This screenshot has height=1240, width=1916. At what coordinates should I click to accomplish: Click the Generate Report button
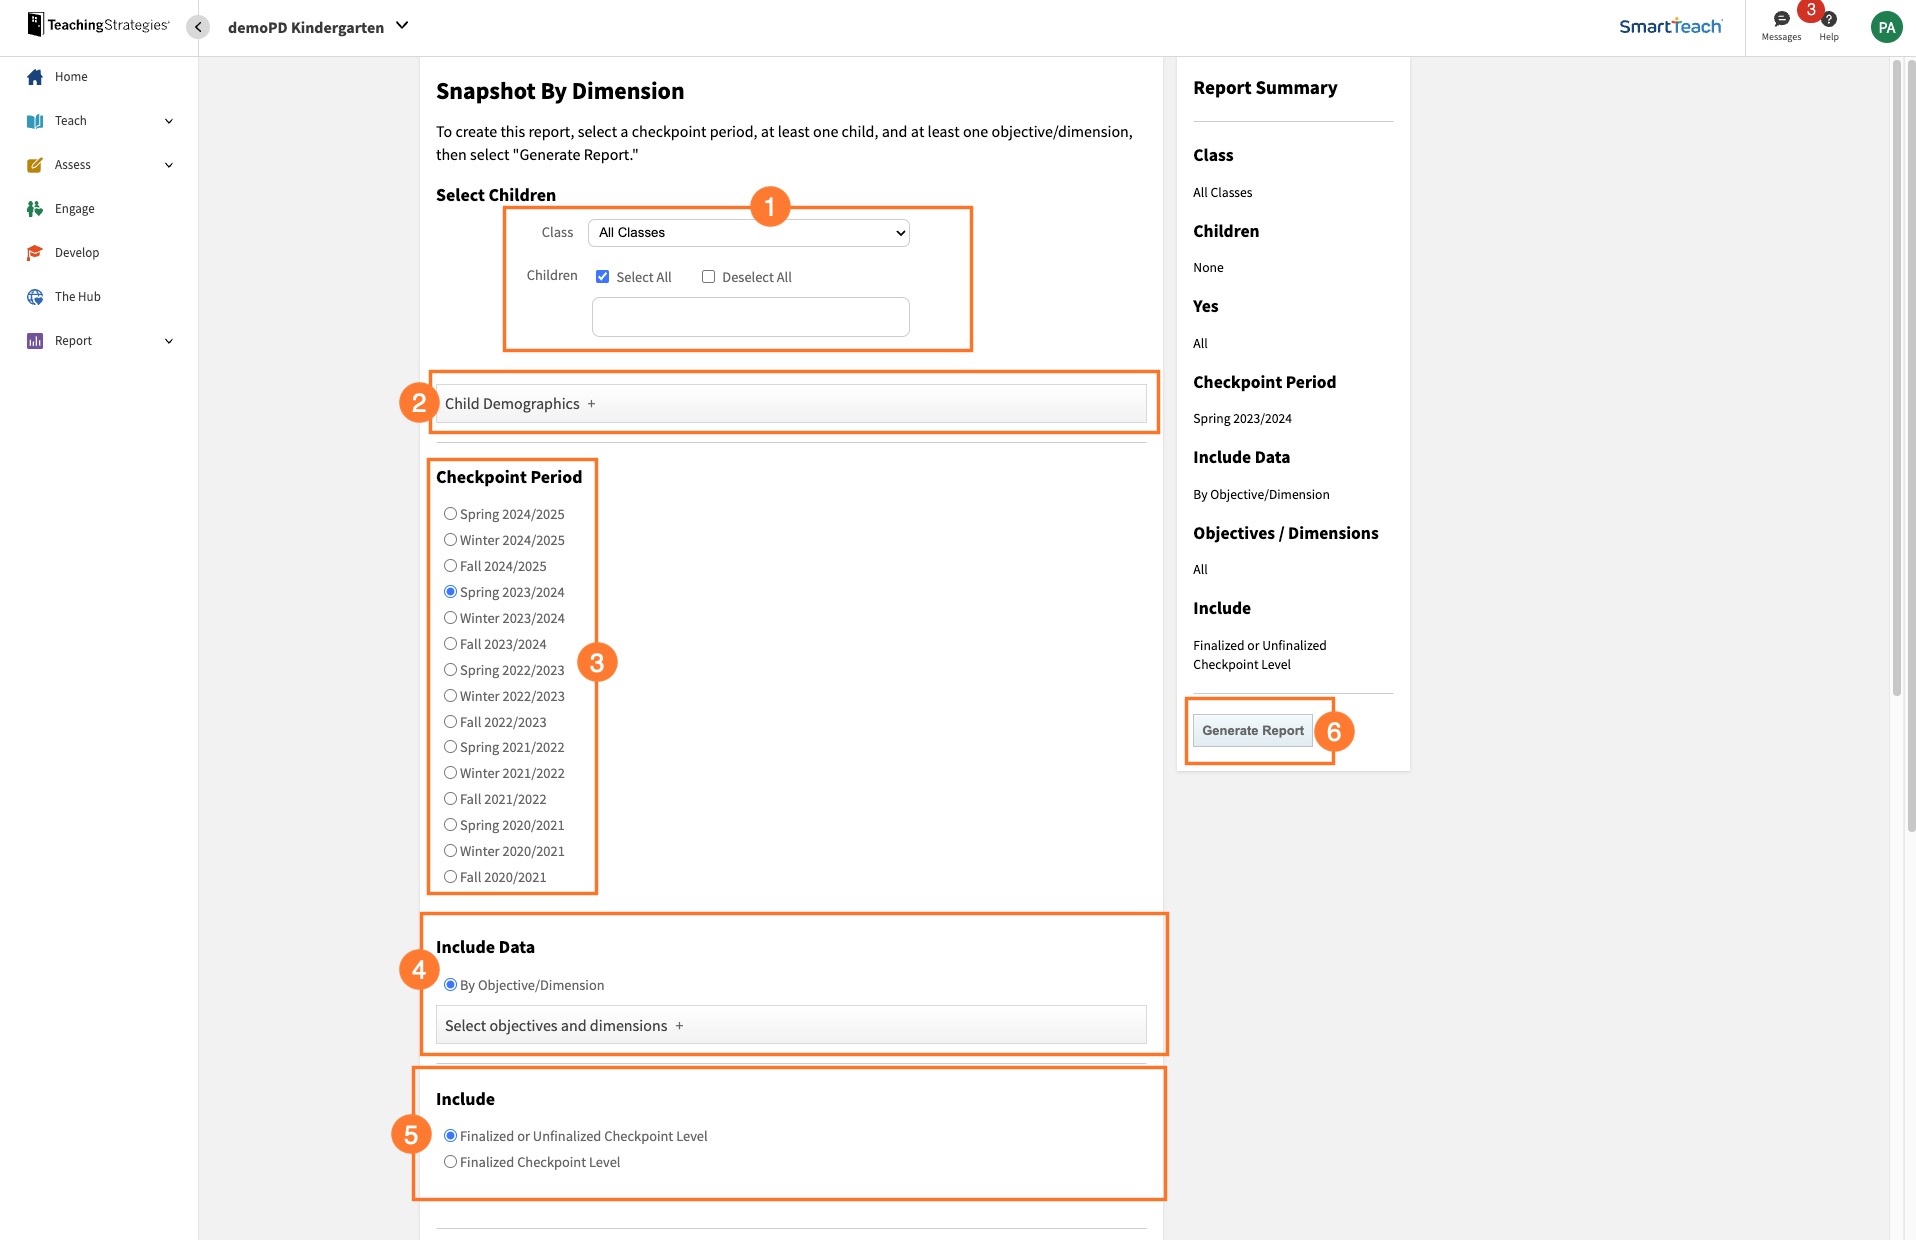1252,731
